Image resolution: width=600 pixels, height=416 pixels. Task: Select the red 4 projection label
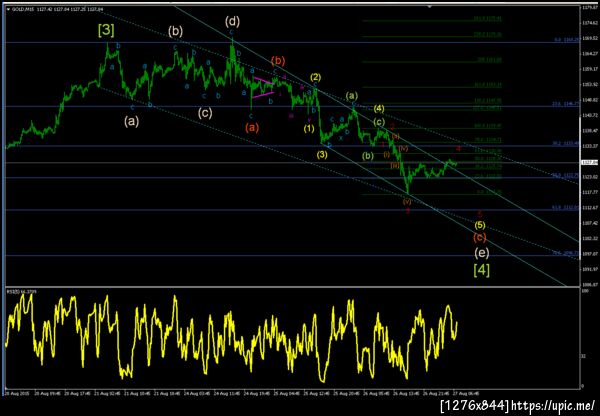[x=458, y=148]
